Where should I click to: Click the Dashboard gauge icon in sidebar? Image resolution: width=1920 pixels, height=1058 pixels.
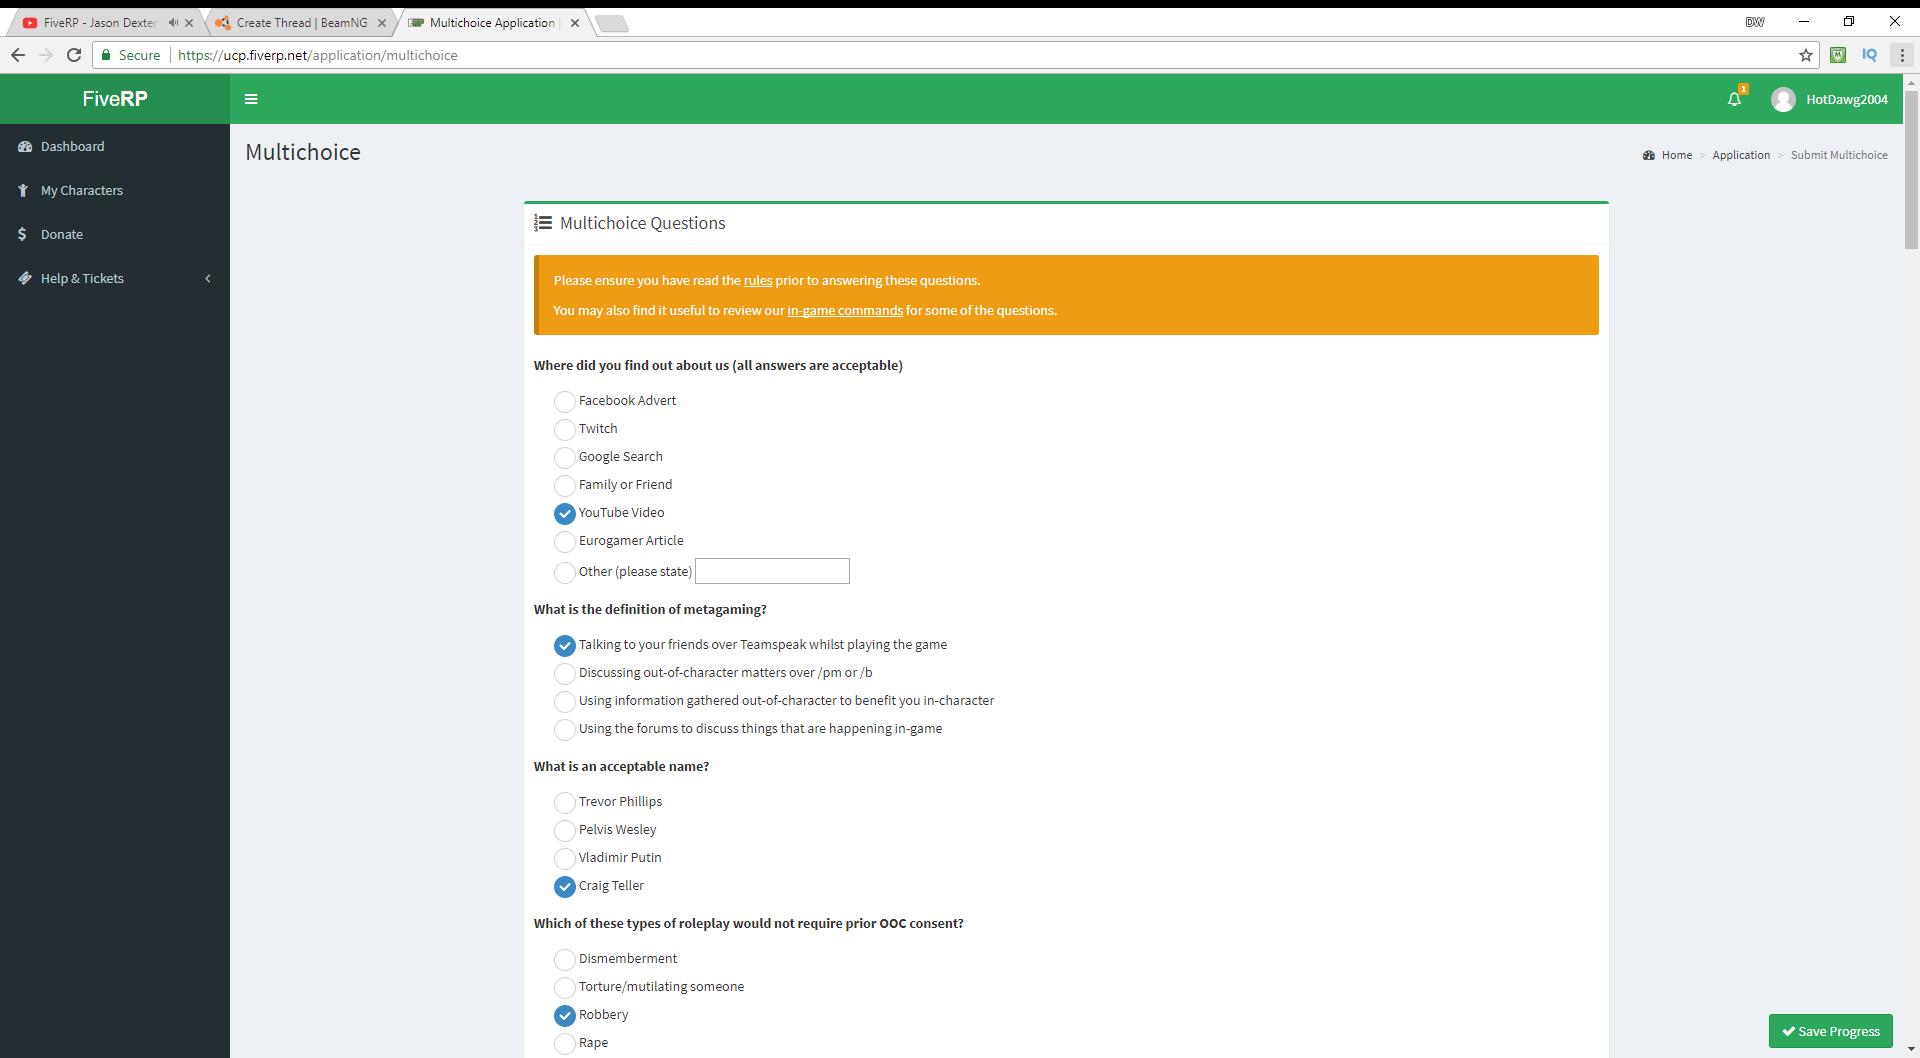click(25, 147)
